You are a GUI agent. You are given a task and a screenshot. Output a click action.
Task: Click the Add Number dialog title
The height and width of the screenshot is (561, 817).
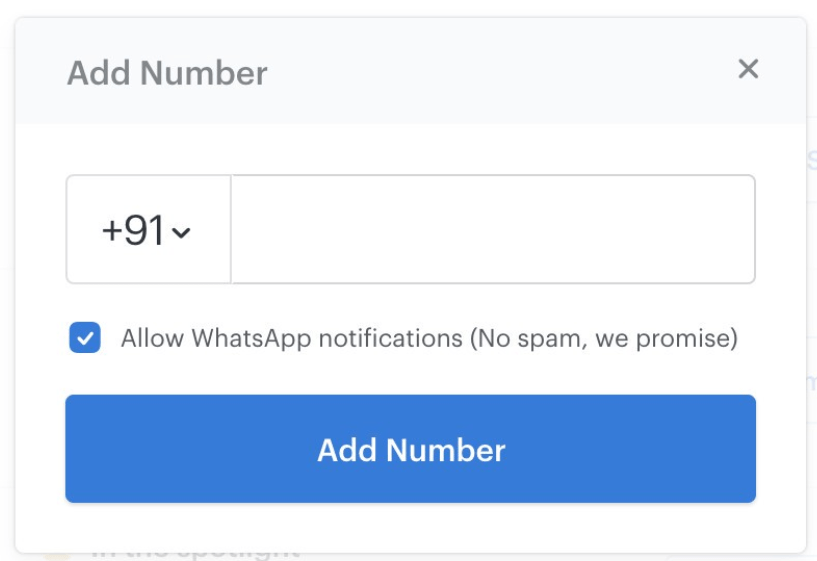coord(167,72)
